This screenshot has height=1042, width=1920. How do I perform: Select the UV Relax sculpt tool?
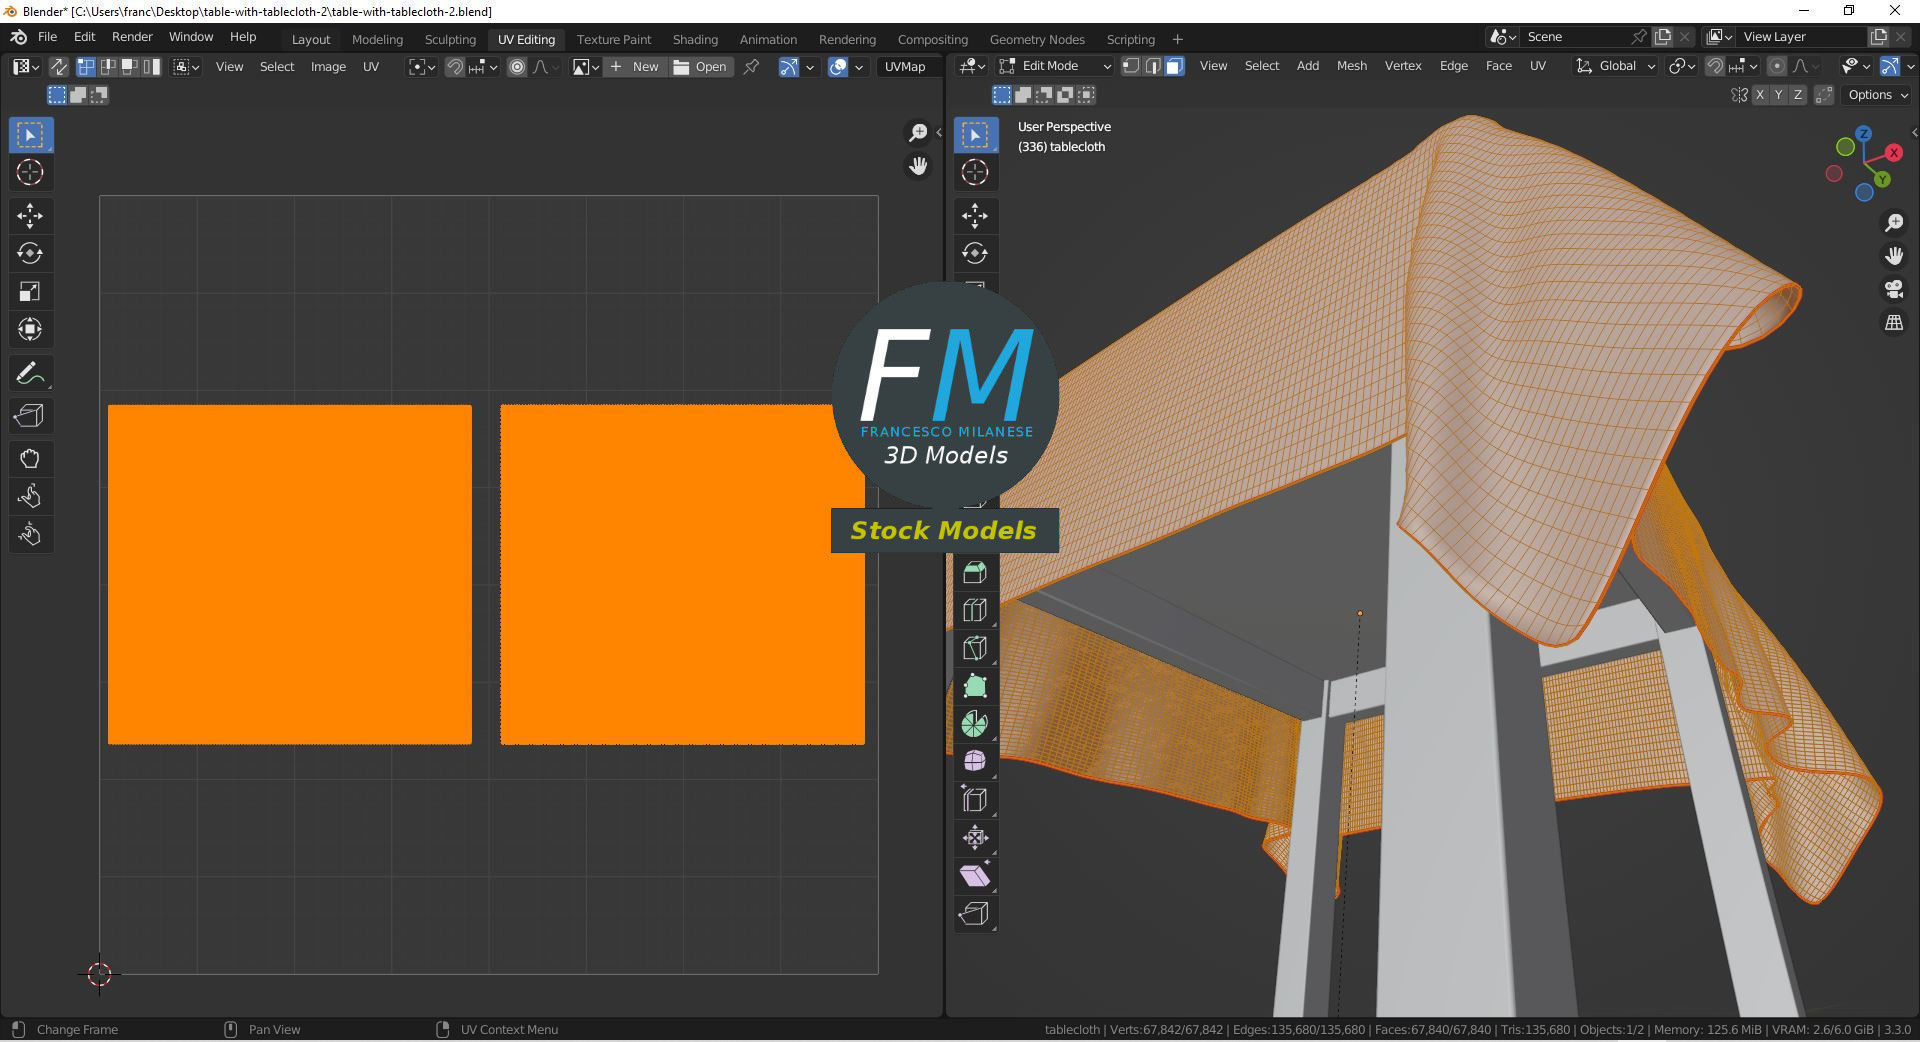(x=30, y=497)
